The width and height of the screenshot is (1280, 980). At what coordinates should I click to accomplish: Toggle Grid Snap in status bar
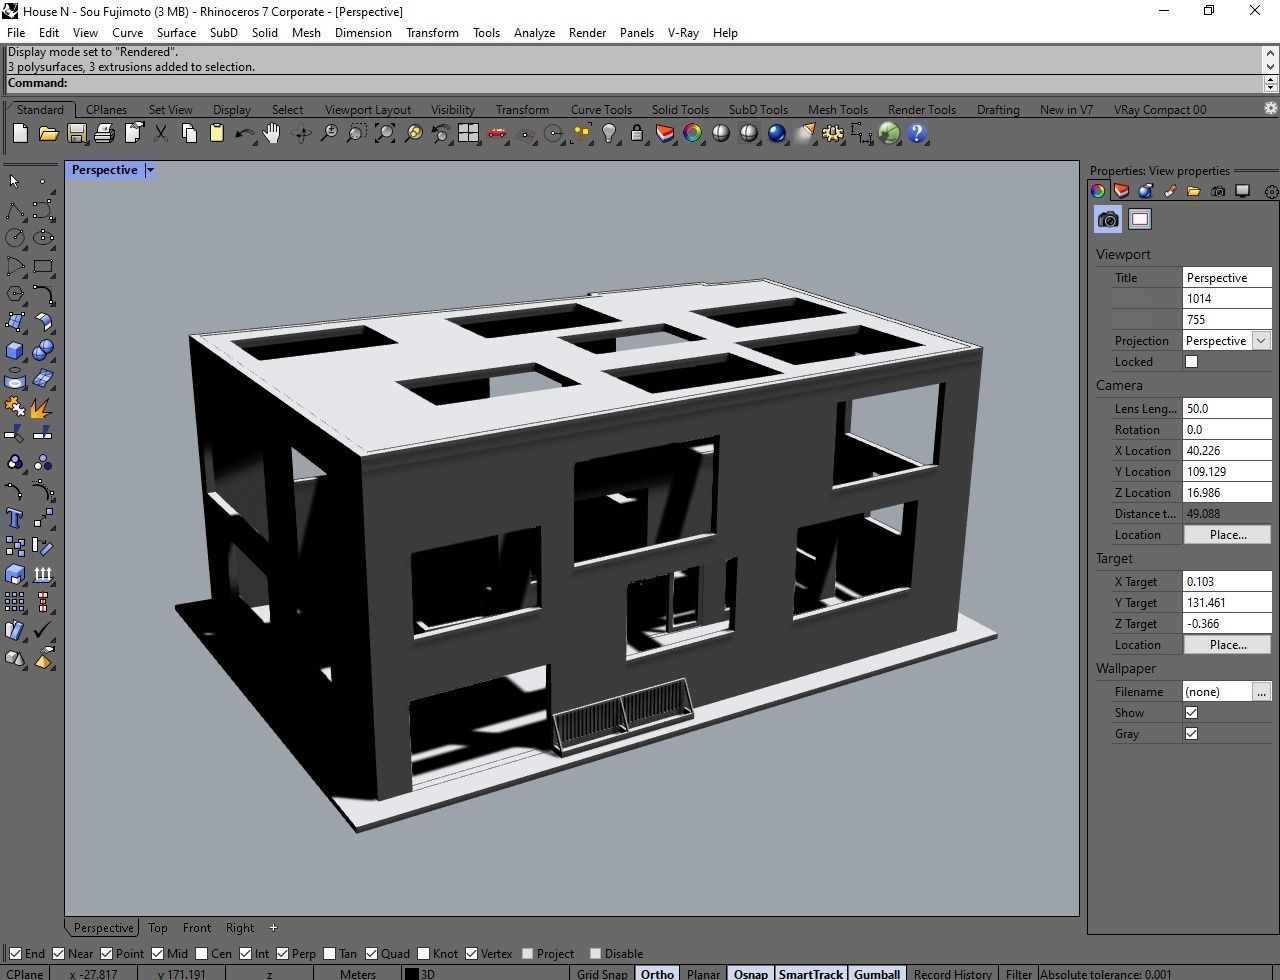602,974
